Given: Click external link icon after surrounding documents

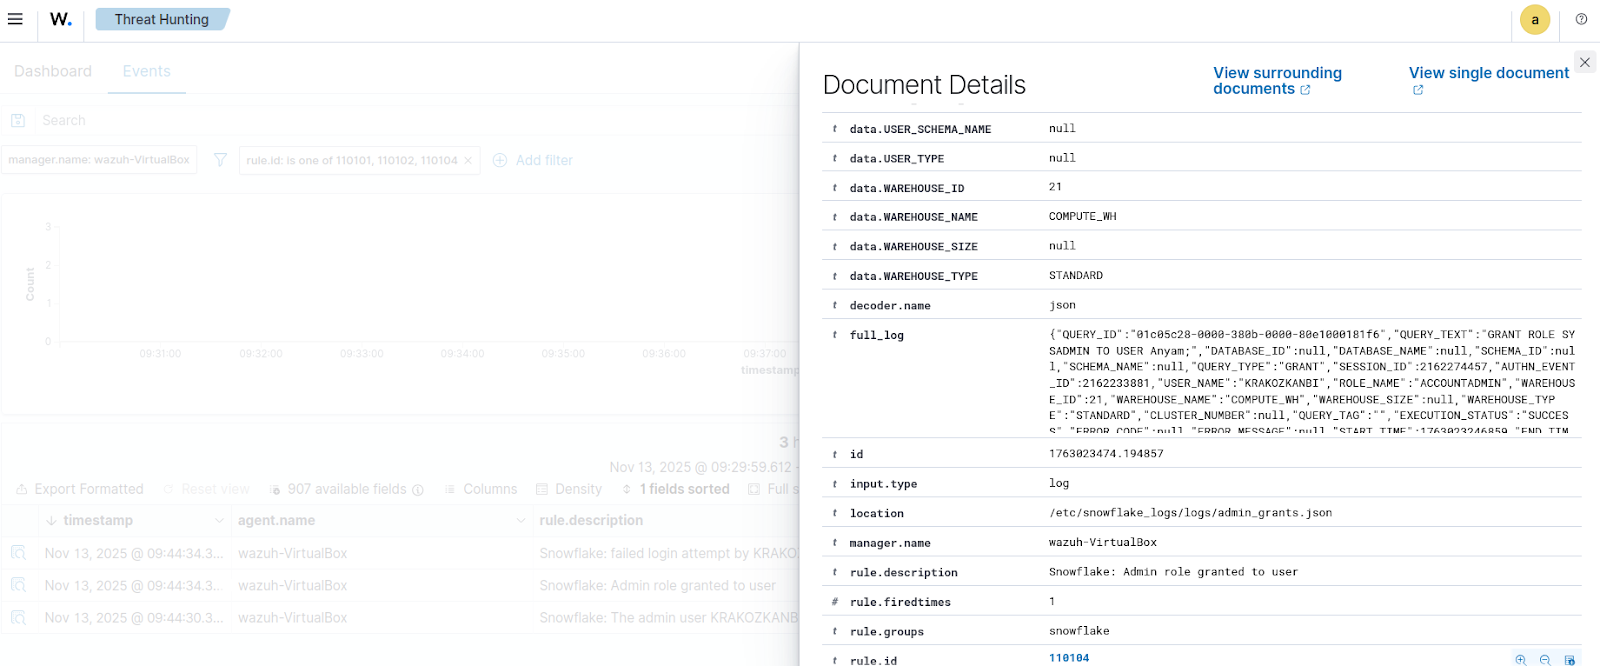Looking at the screenshot, I should click(1305, 90).
